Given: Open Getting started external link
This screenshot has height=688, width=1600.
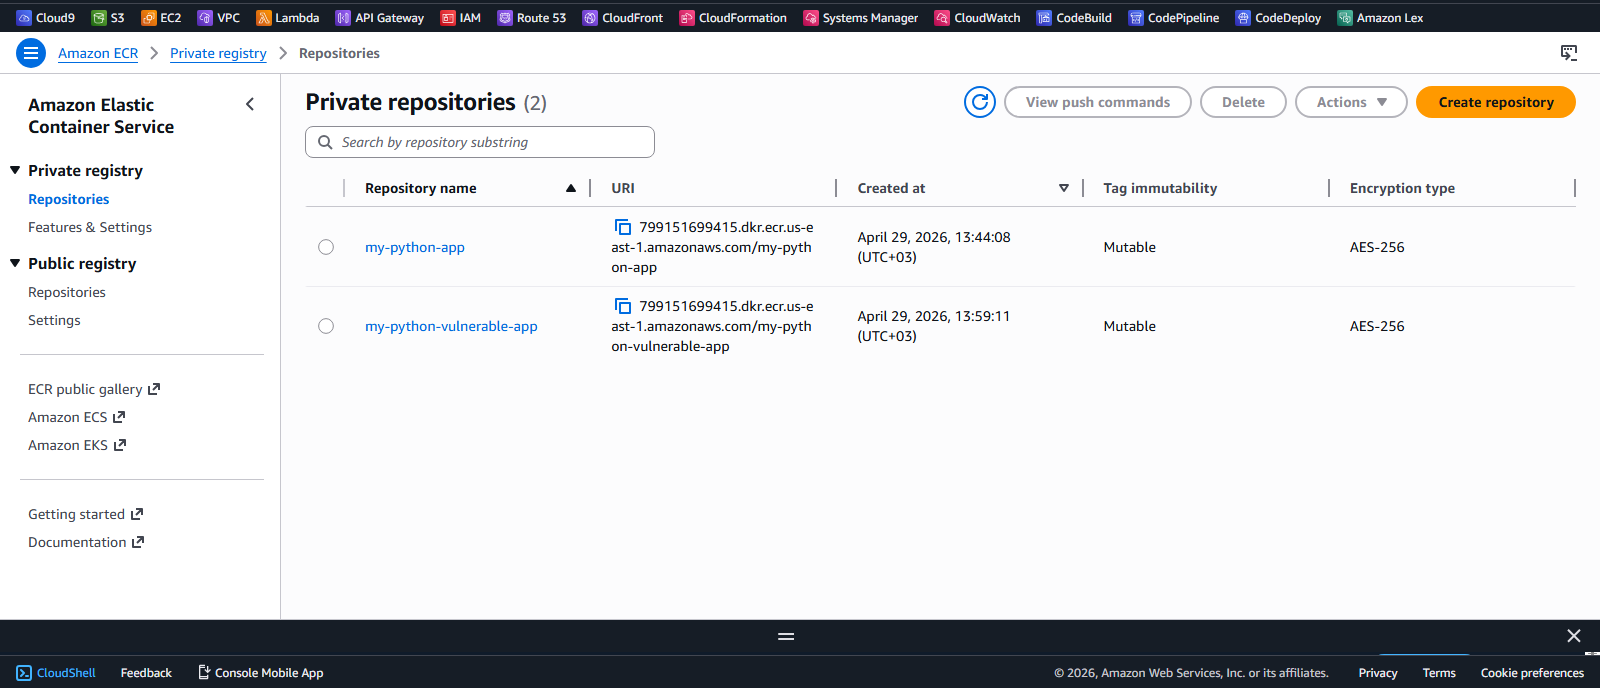Looking at the screenshot, I should tap(86, 514).
